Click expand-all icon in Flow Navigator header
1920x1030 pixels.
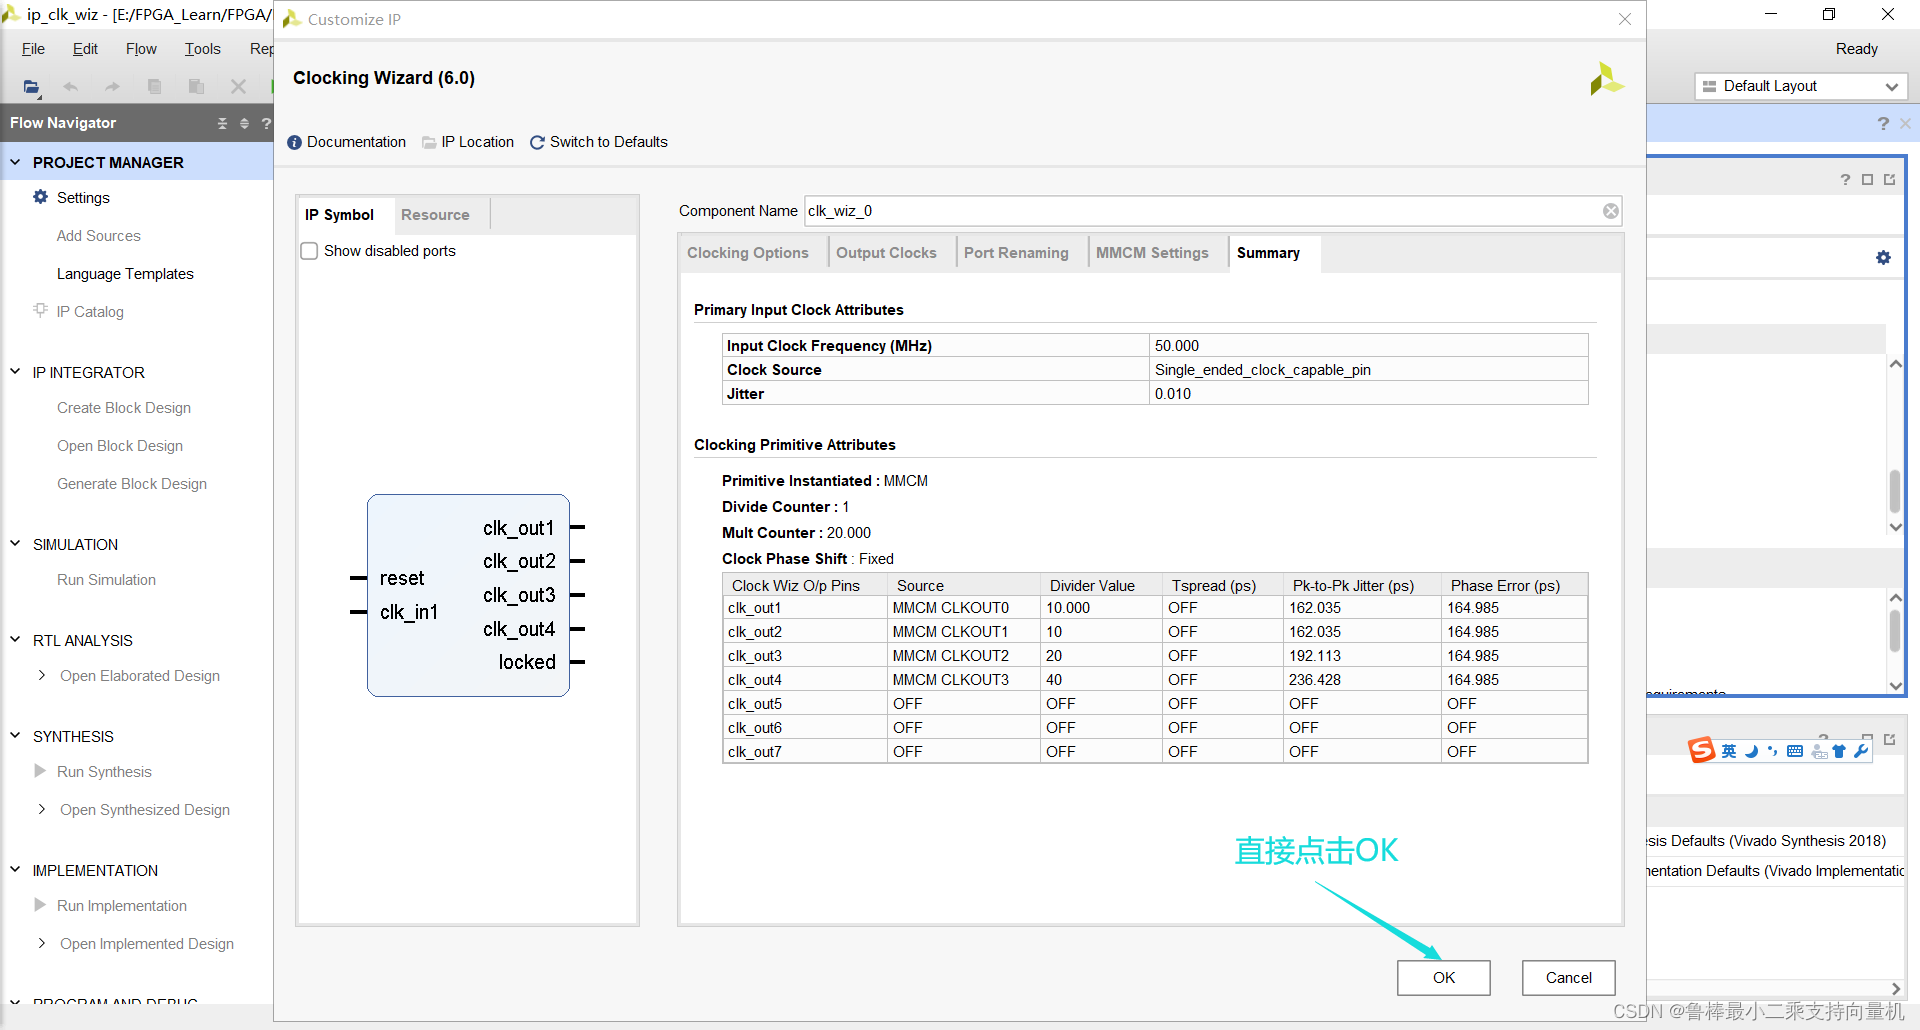(244, 123)
